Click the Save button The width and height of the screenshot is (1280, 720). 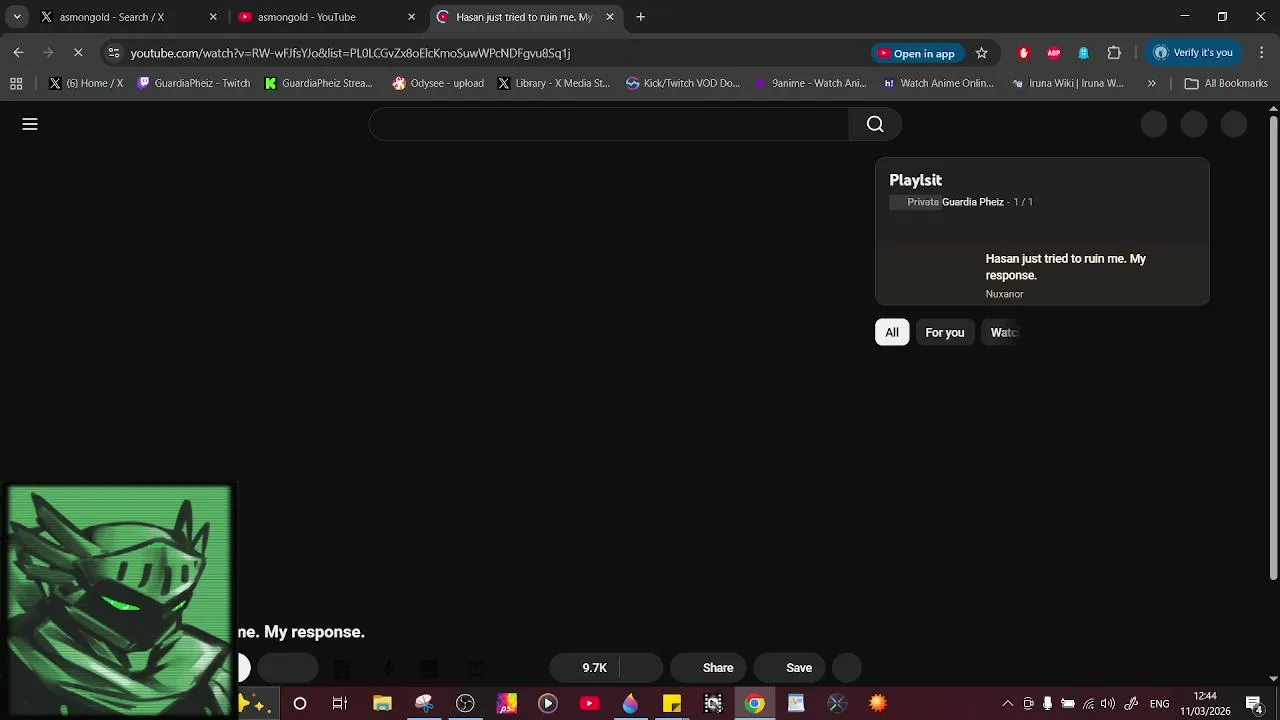pyautogui.click(x=788, y=668)
